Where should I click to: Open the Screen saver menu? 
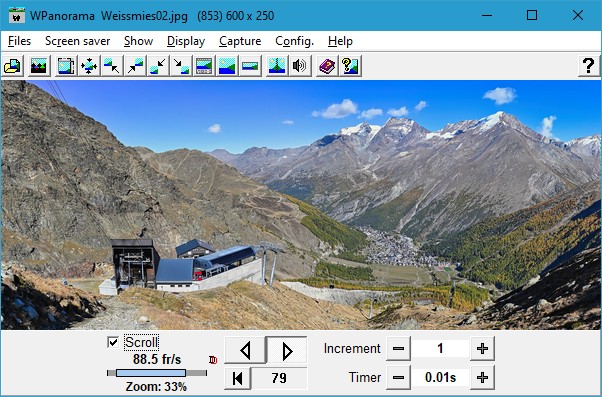click(x=78, y=41)
